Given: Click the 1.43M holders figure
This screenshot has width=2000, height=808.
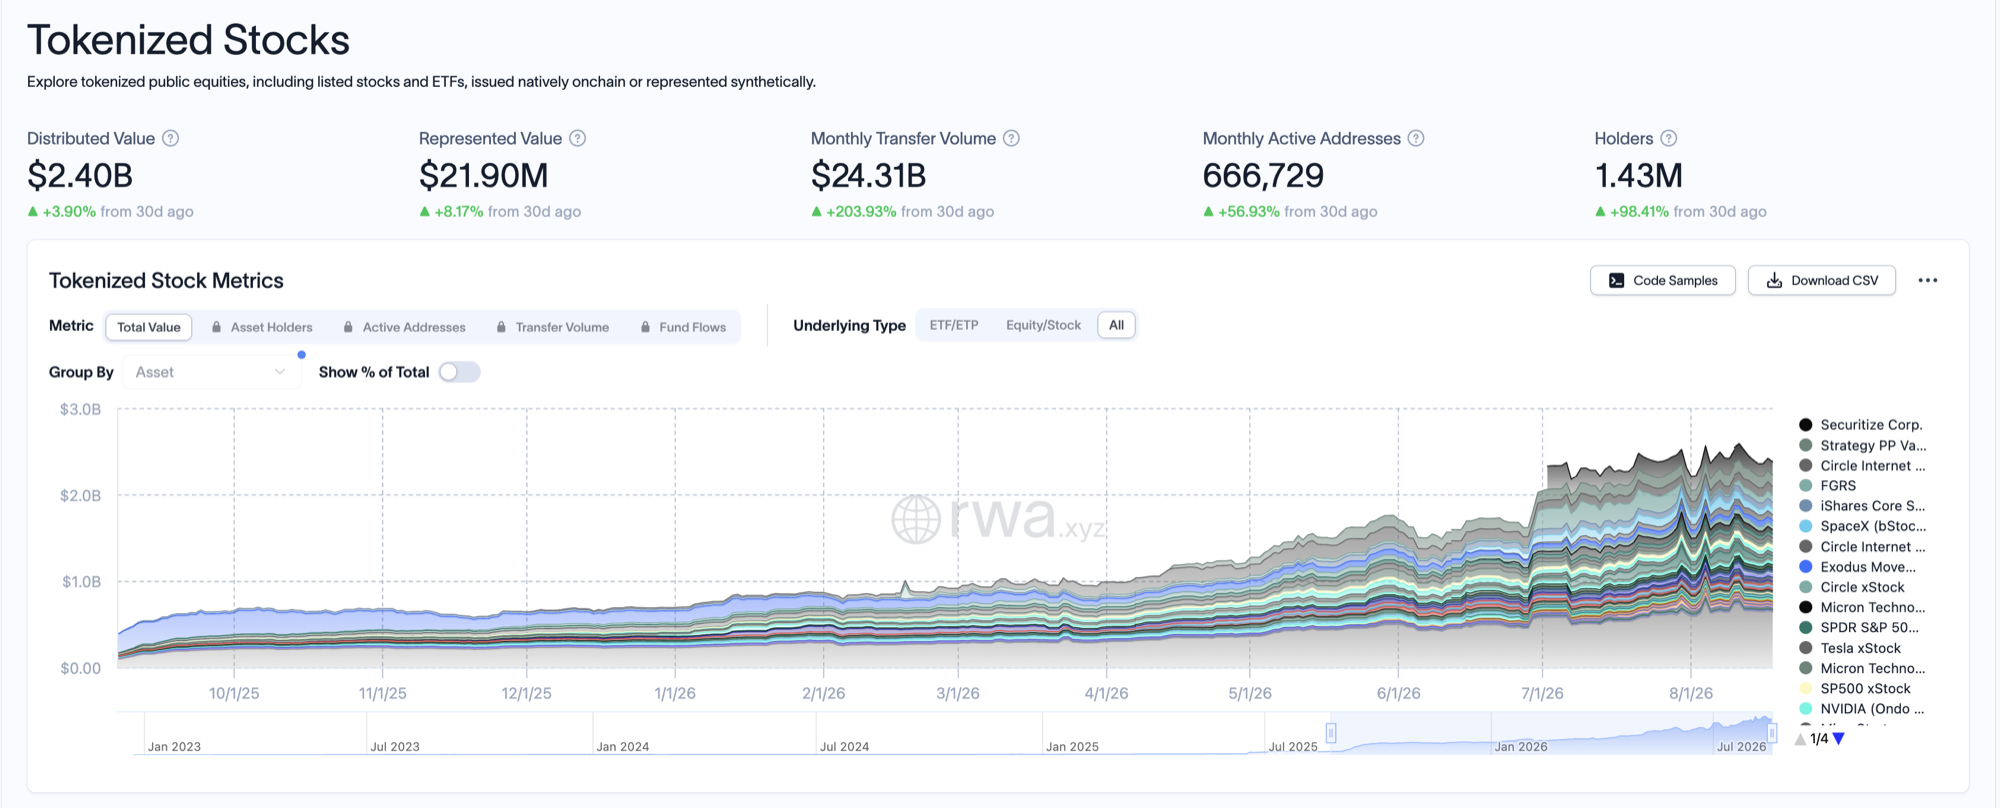Looking at the screenshot, I should (x=1639, y=176).
